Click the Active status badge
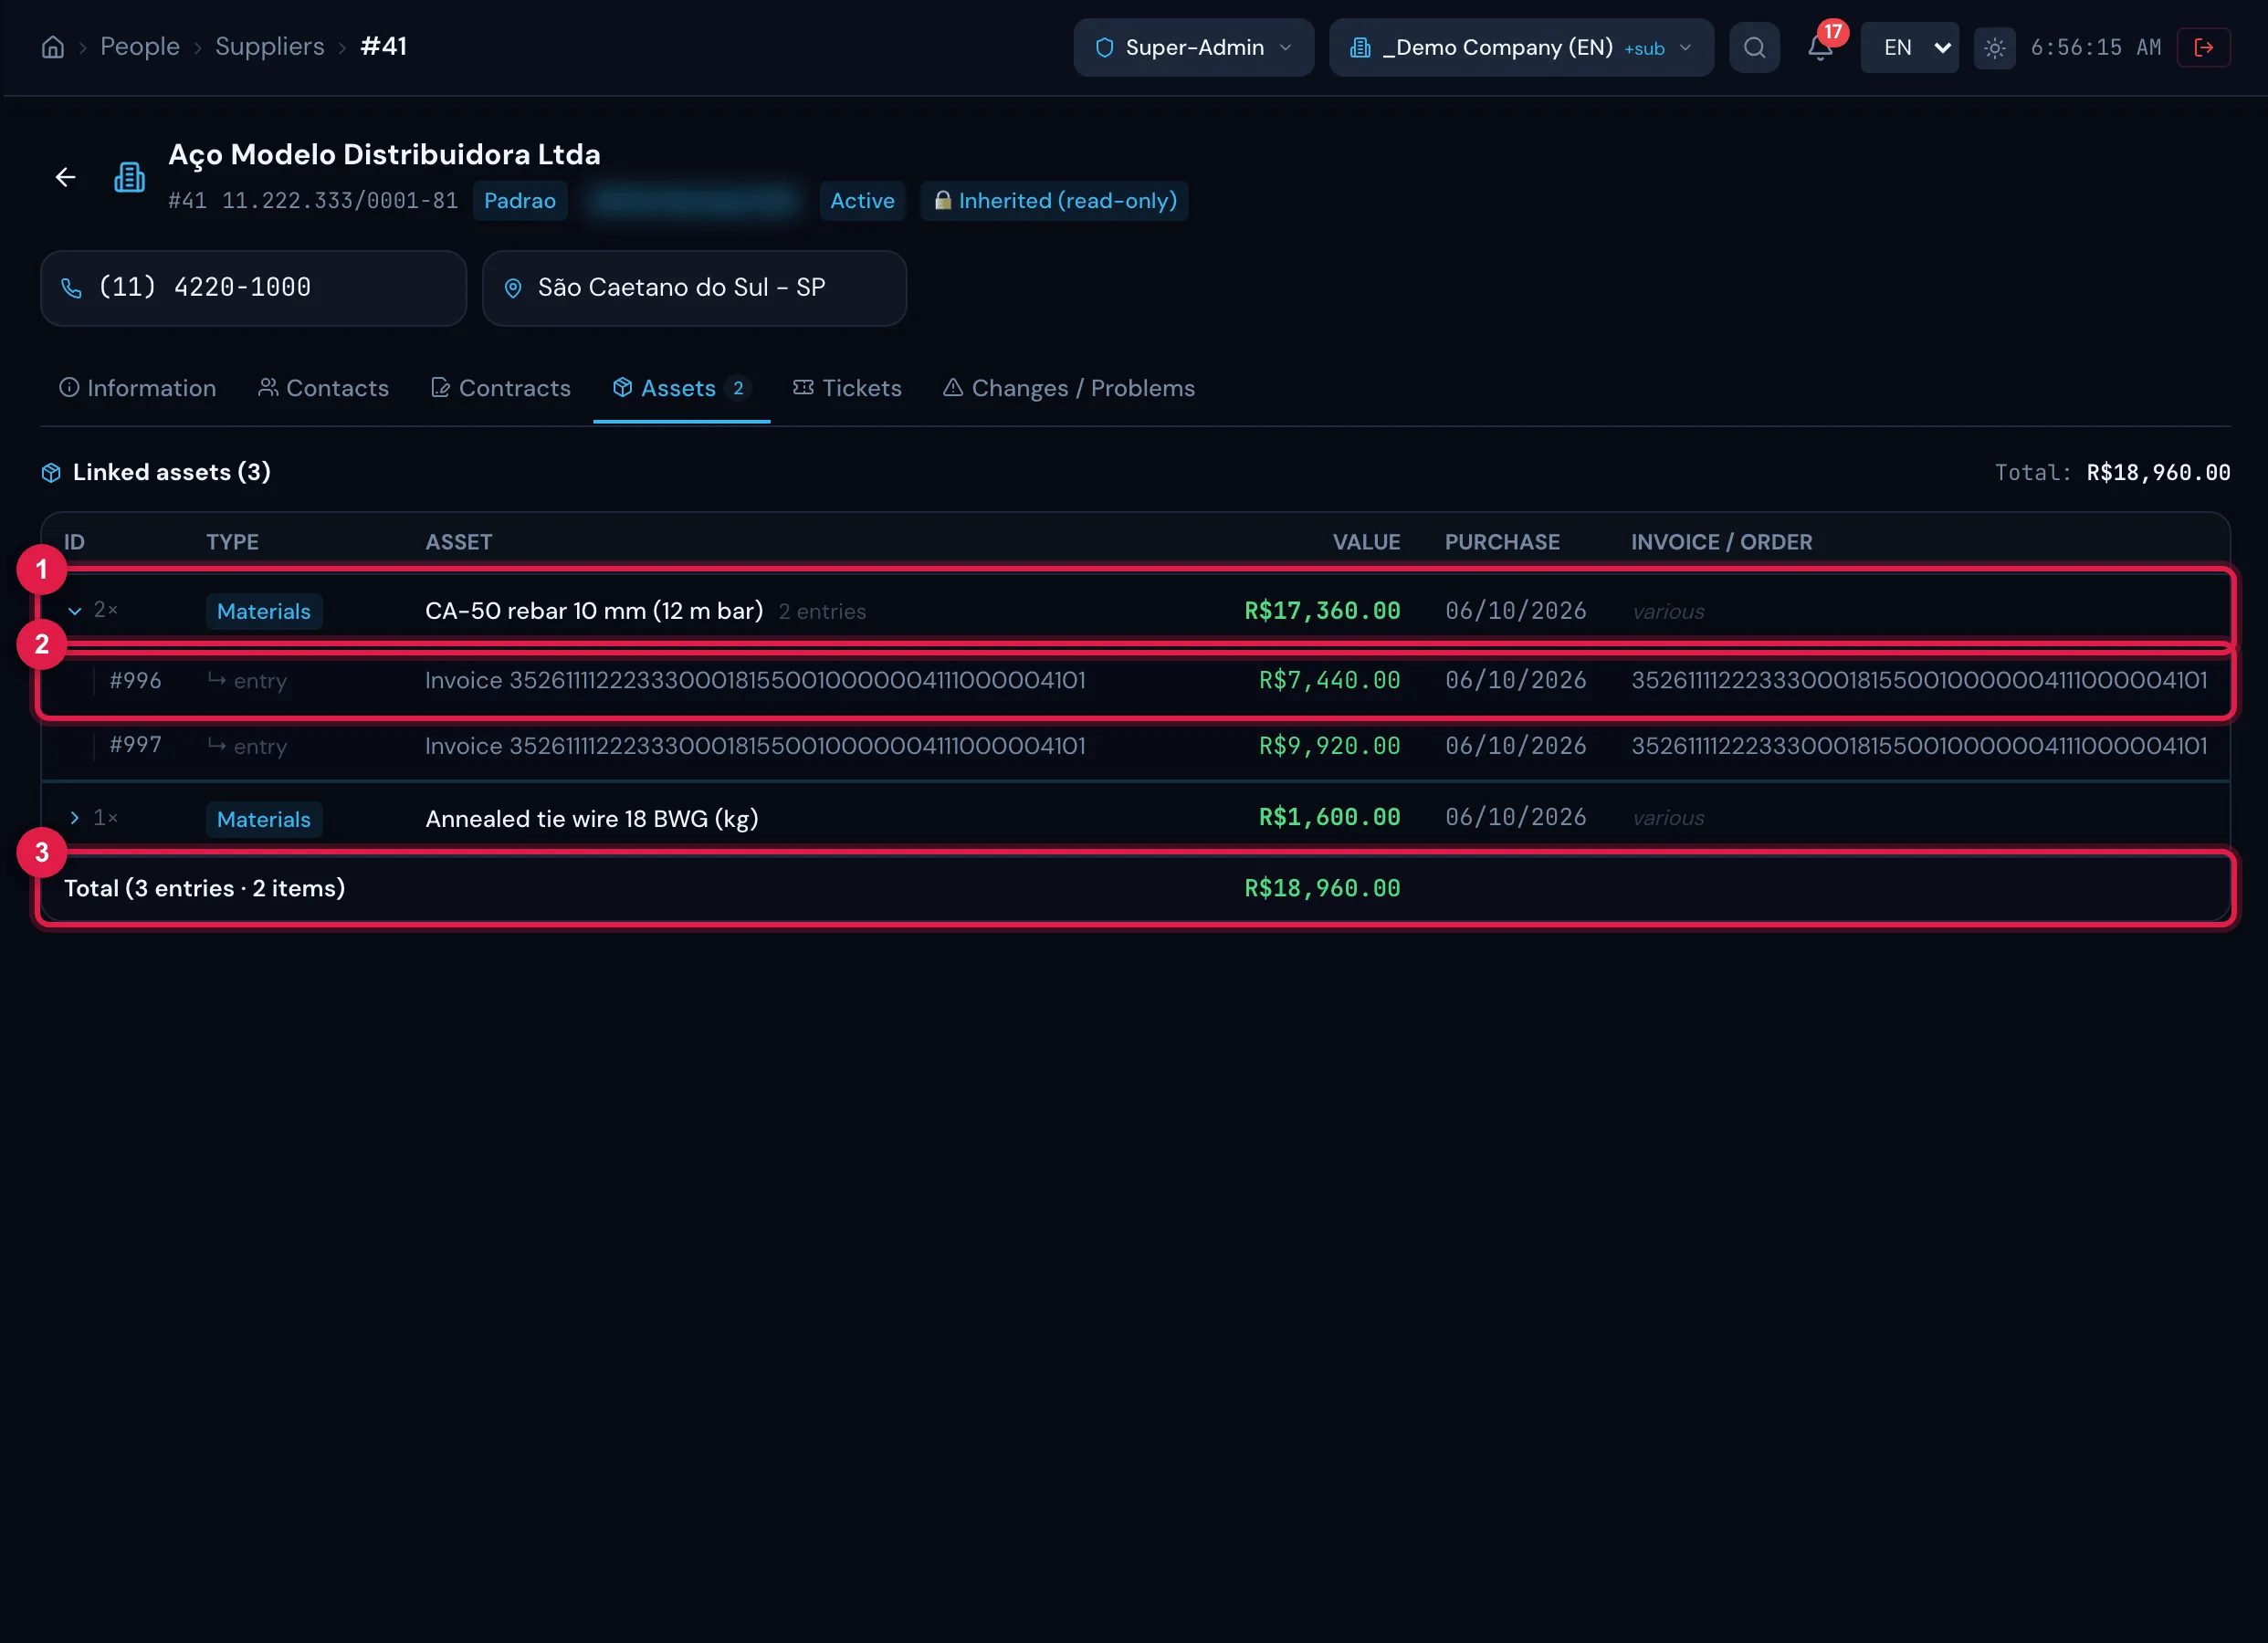The width and height of the screenshot is (2268, 1643). click(862, 201)
